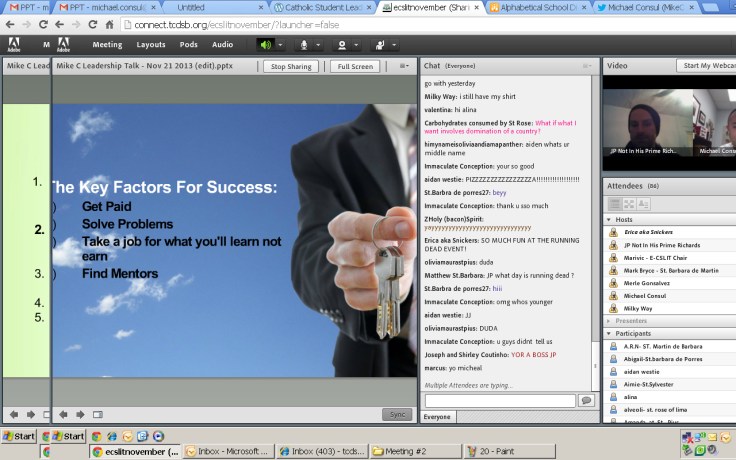
Task: Click host icon next to Merle Gonsalvez
Action: (x=613, y=283)
